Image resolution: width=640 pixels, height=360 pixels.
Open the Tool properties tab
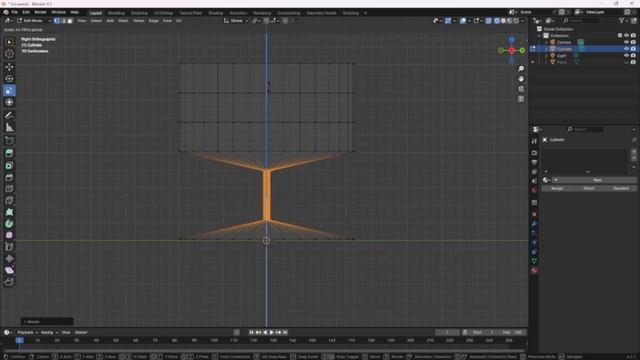click(534, 141)
